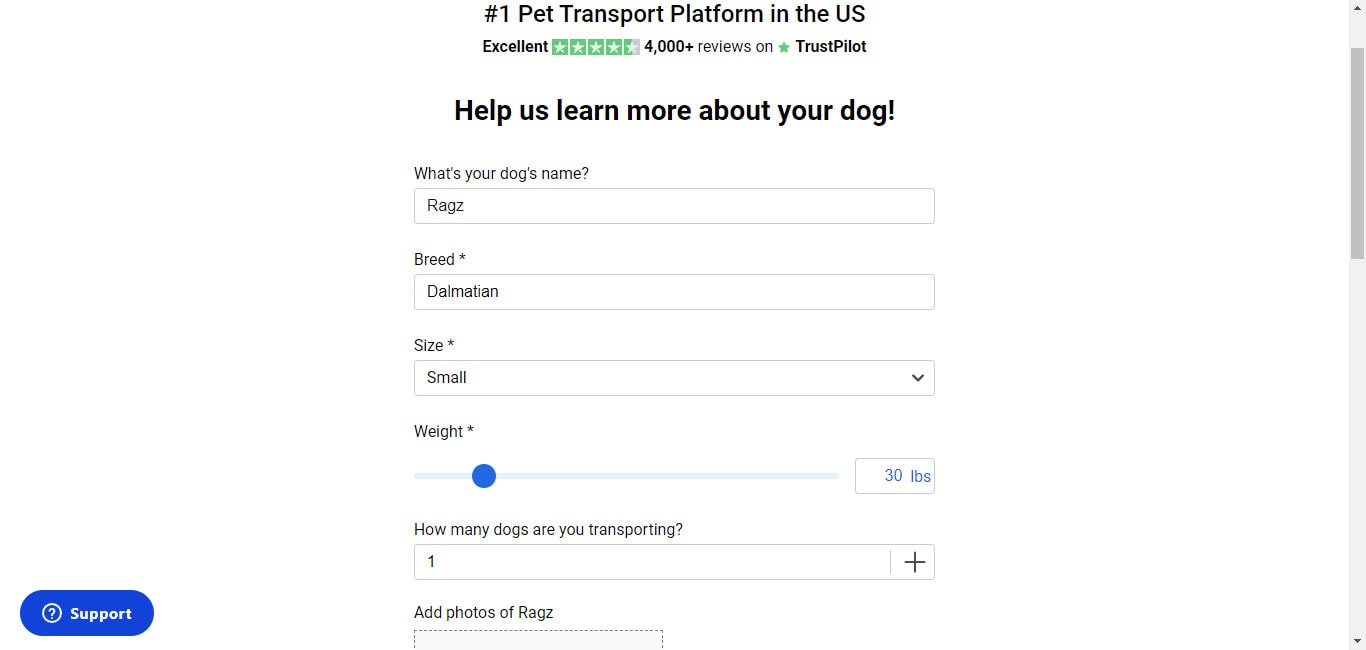Click the chevron icon on the Size selector

[917, 378]
